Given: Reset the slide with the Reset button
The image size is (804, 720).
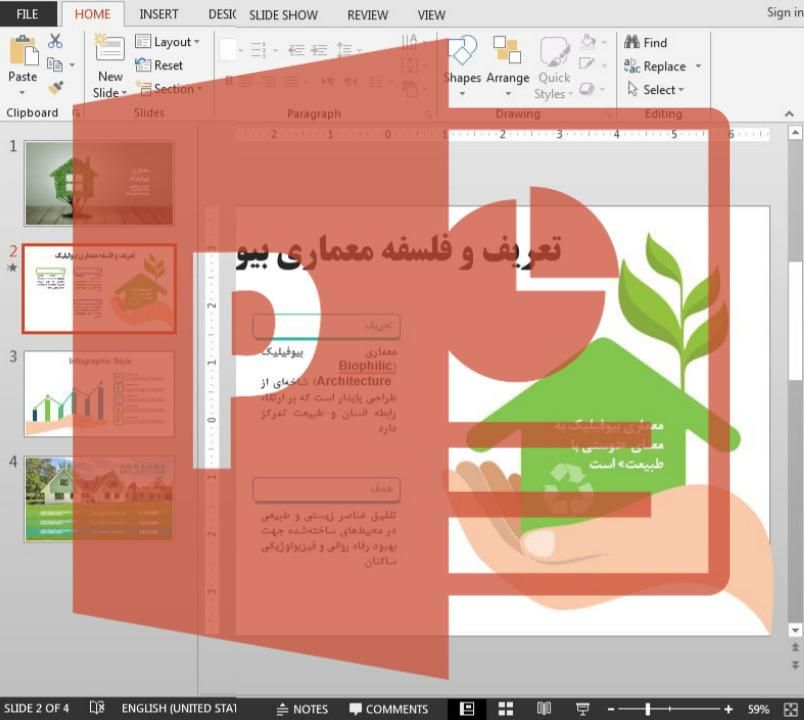Looking at the screenshot, I should point(159,65).
